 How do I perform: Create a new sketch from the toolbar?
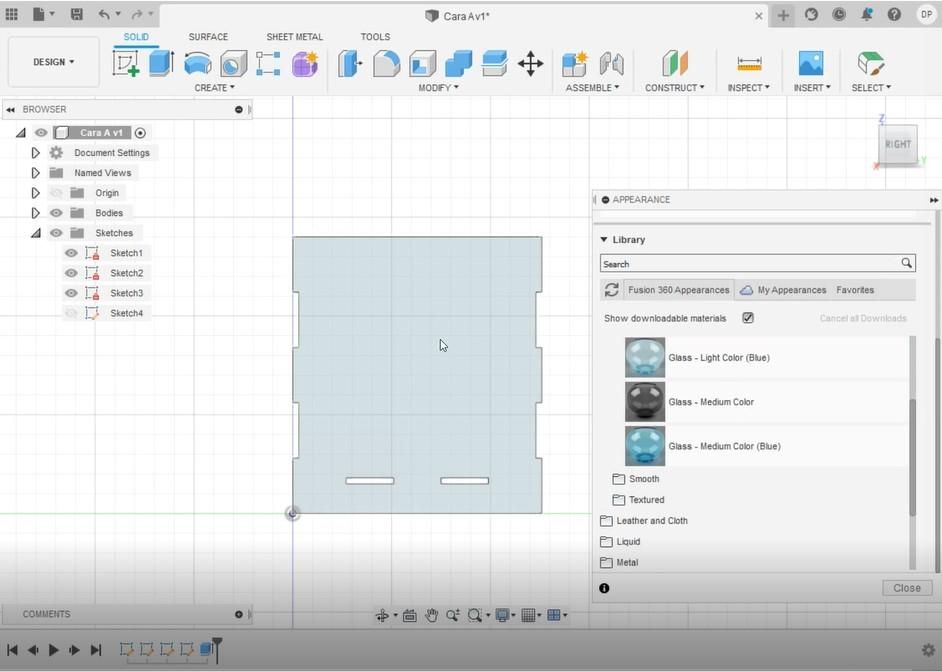[126, 63]
